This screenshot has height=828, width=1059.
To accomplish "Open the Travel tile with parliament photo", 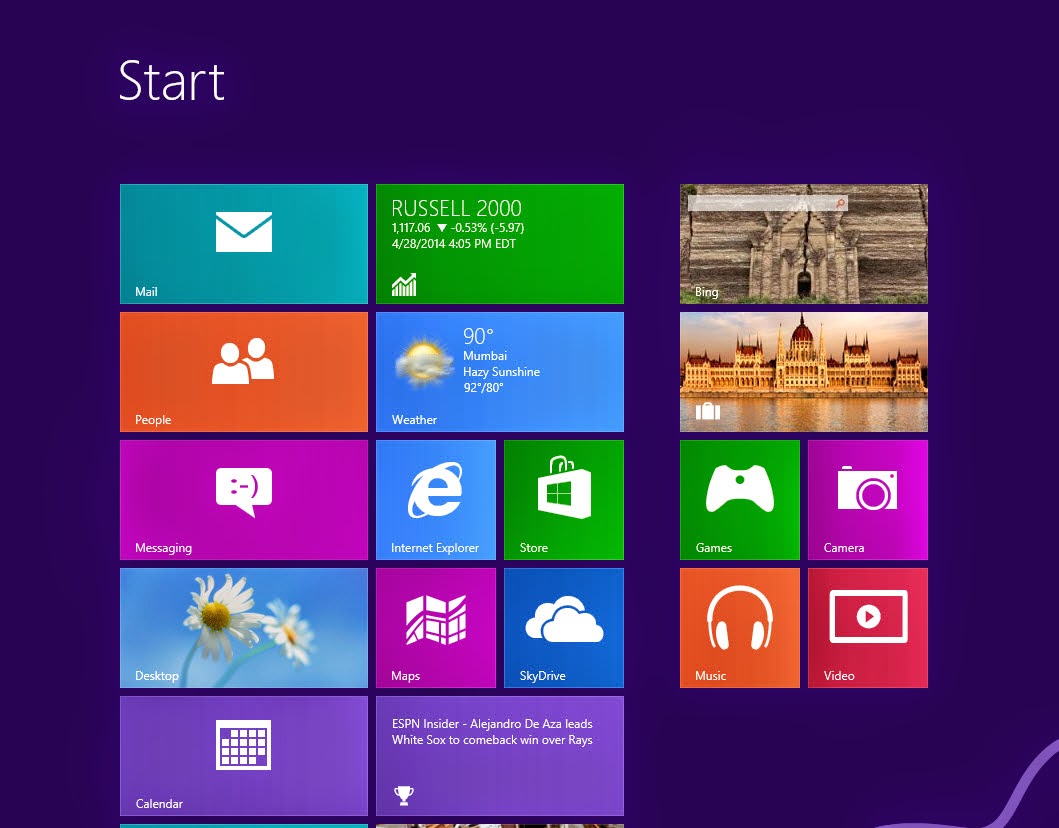I will (804, 371).
